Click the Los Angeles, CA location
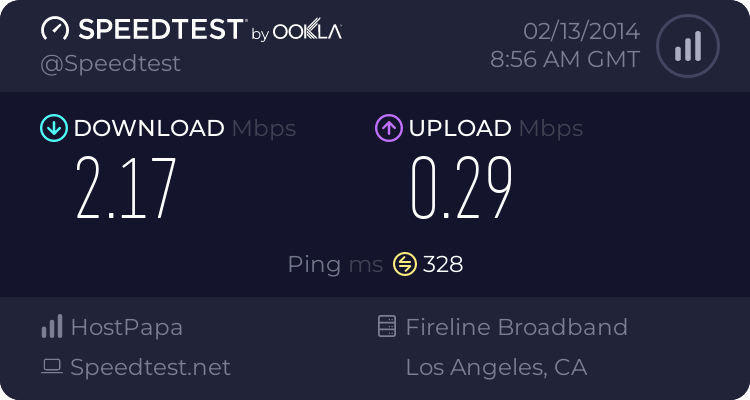The width and height of the screenshot is (750, 400). [496, 367]
